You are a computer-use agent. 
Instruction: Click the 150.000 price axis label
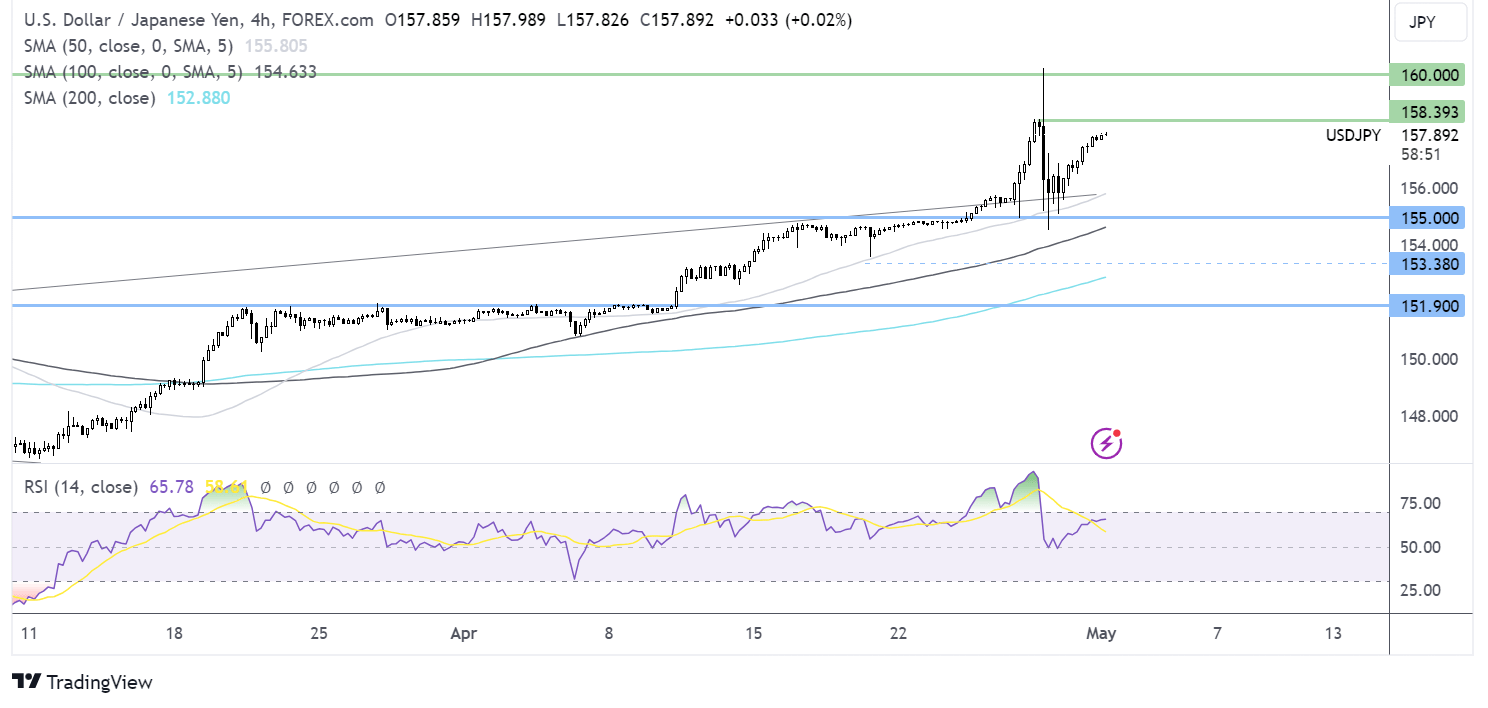1430,359
